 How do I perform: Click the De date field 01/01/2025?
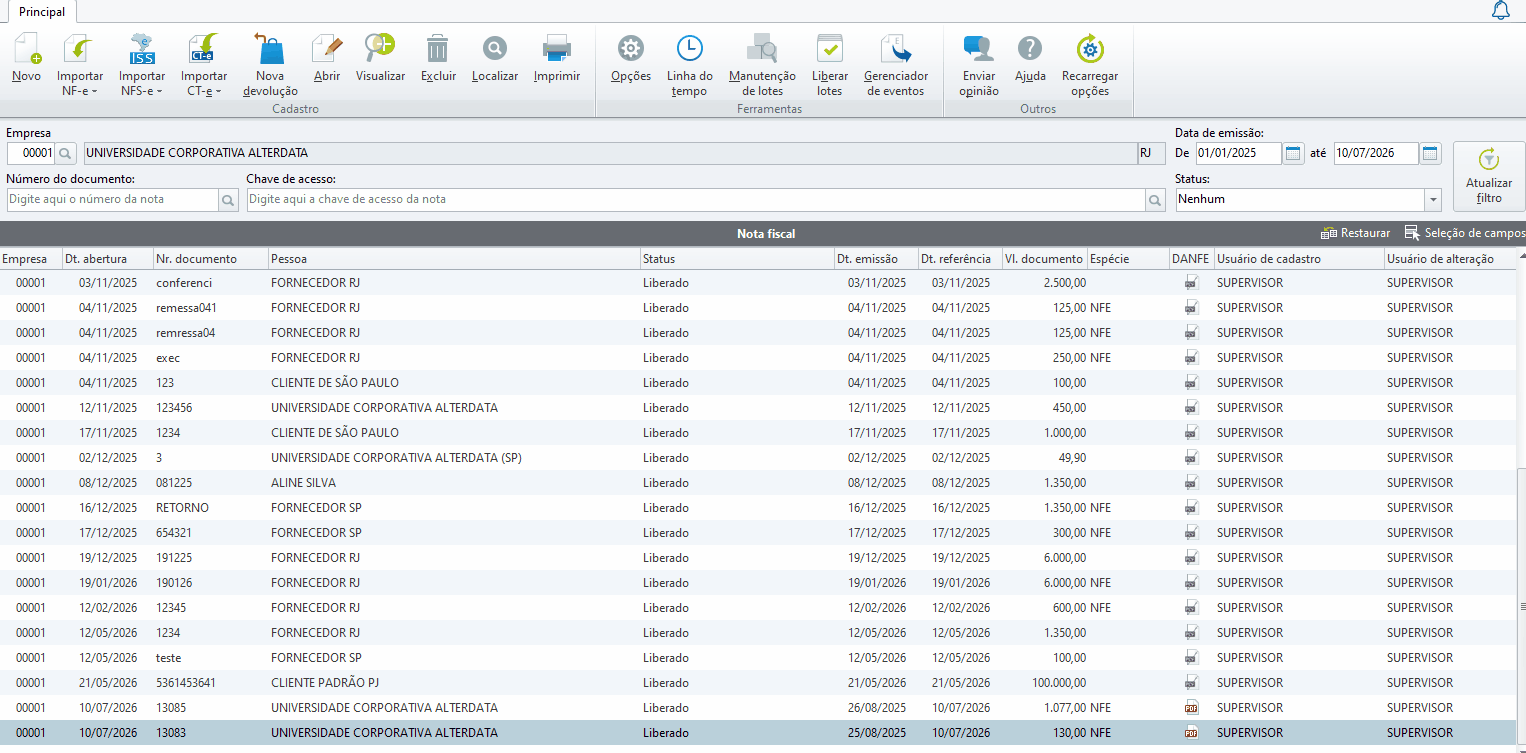pyautogui.click(x=1239, y=154)
